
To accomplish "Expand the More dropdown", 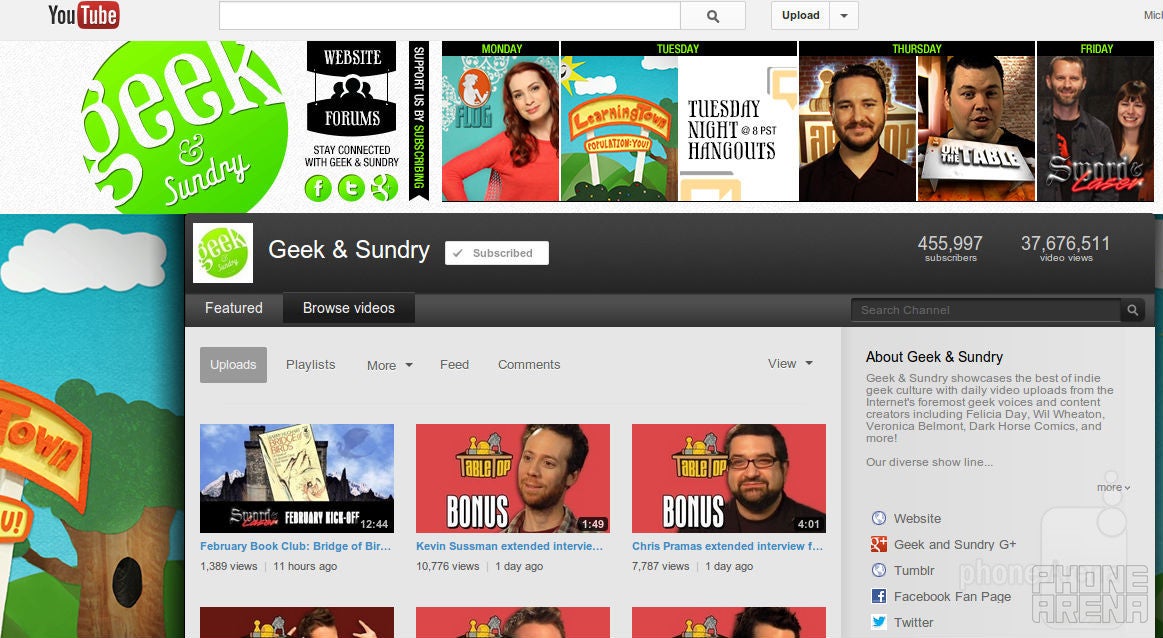I will tap(389, 365).
